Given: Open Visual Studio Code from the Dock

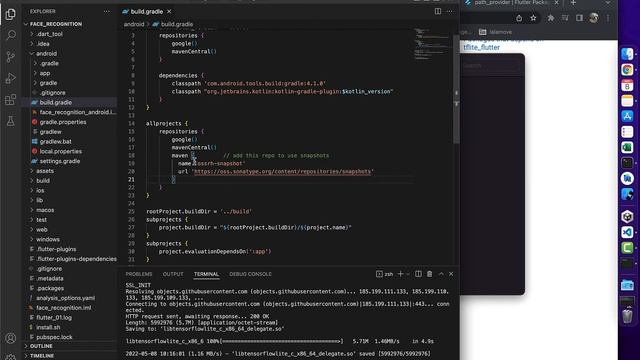Looking at the screenshot, I should (627, 232).
